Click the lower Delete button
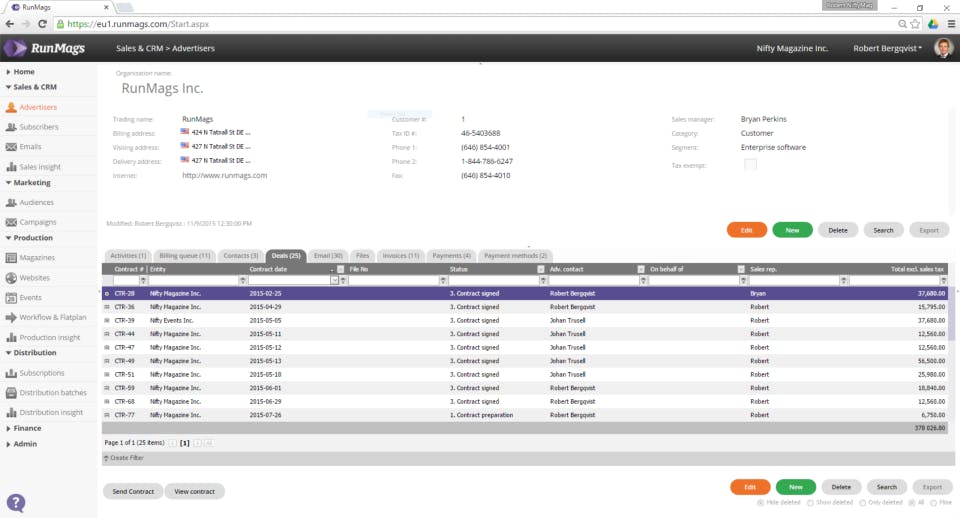The image size is (960, 518). (x=841, y=487)
